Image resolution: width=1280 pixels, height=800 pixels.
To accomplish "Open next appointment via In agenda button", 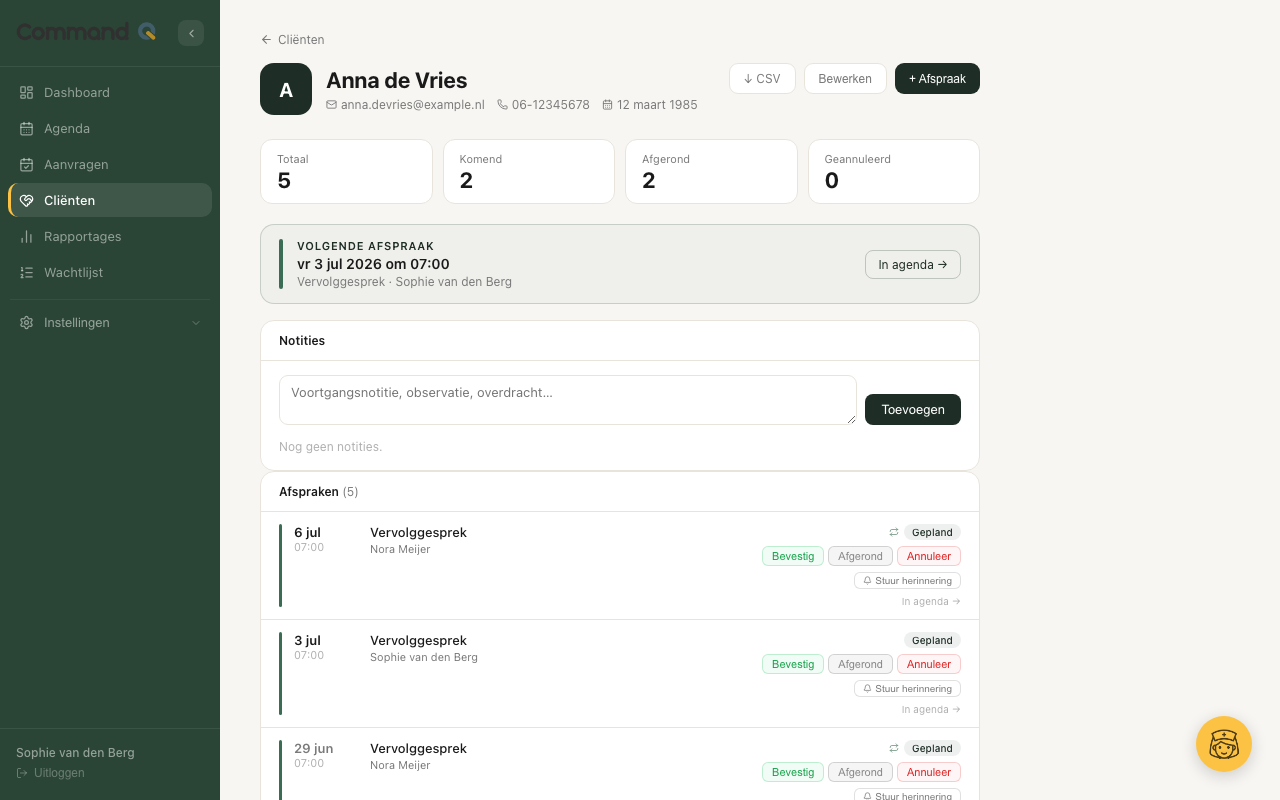I will (x=913, y=264).
